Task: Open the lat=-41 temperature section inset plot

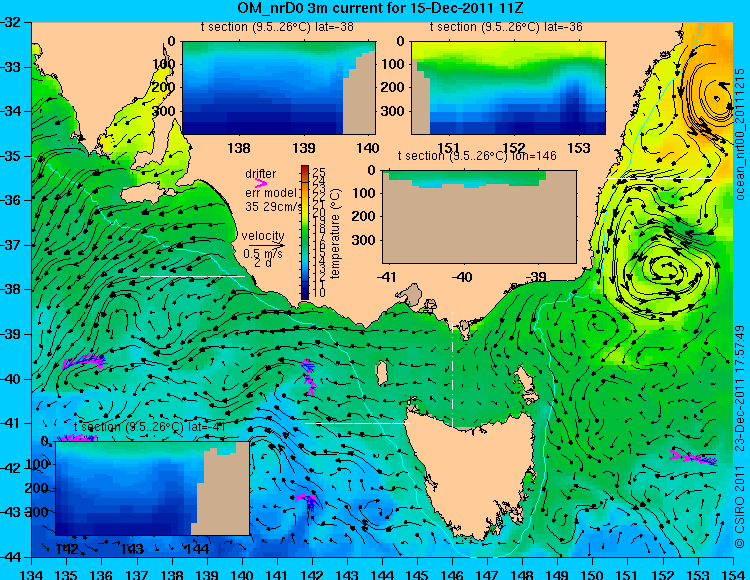Action: [152, 488]
